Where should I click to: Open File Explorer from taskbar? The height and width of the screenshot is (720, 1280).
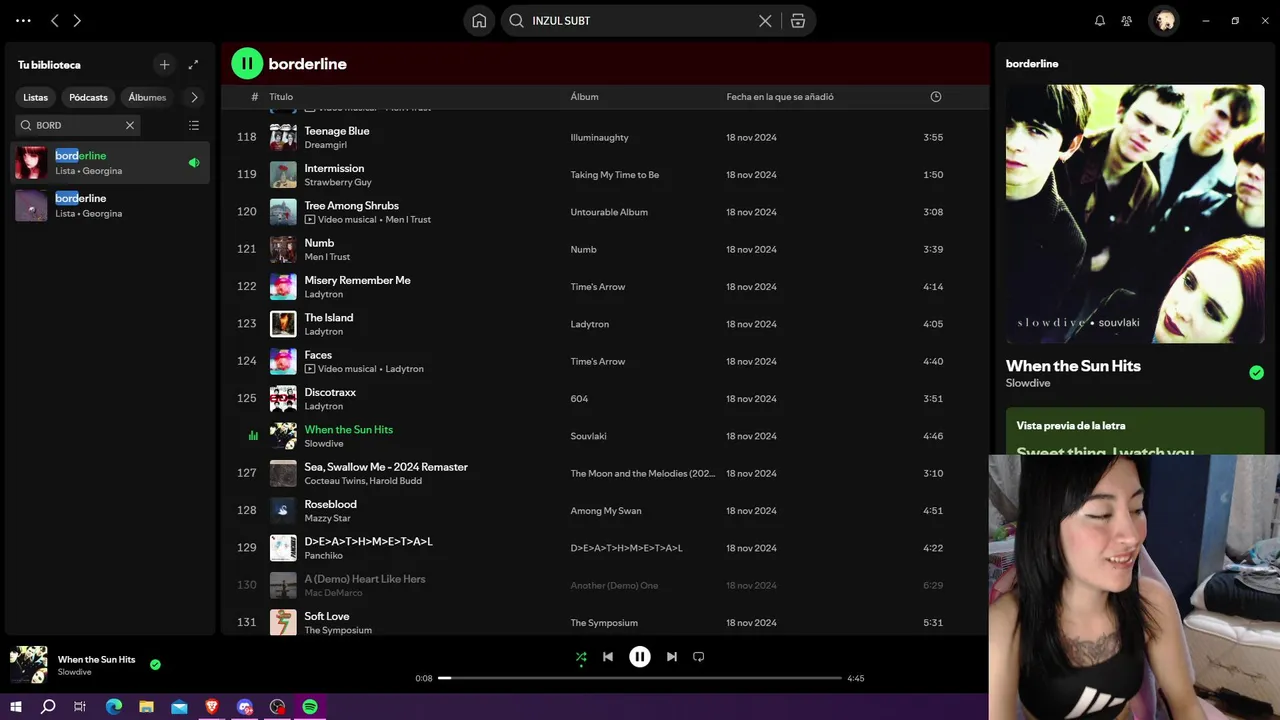146,707
